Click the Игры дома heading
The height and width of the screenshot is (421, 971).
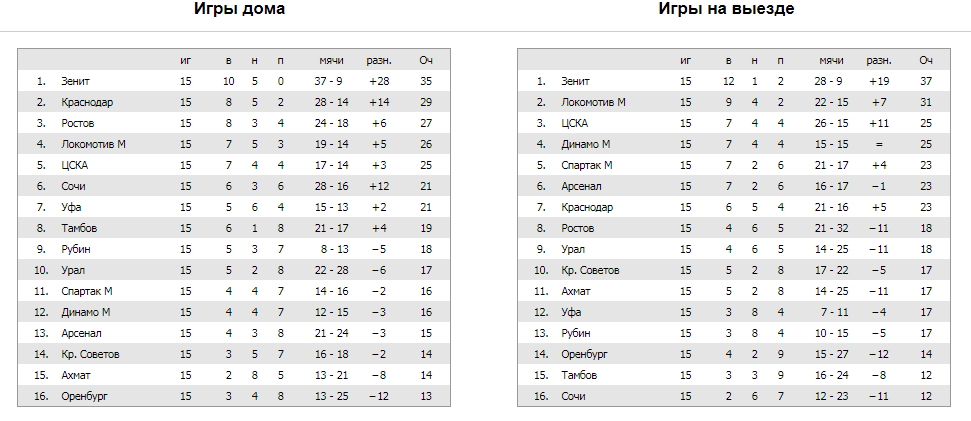(x=240, y=9)
